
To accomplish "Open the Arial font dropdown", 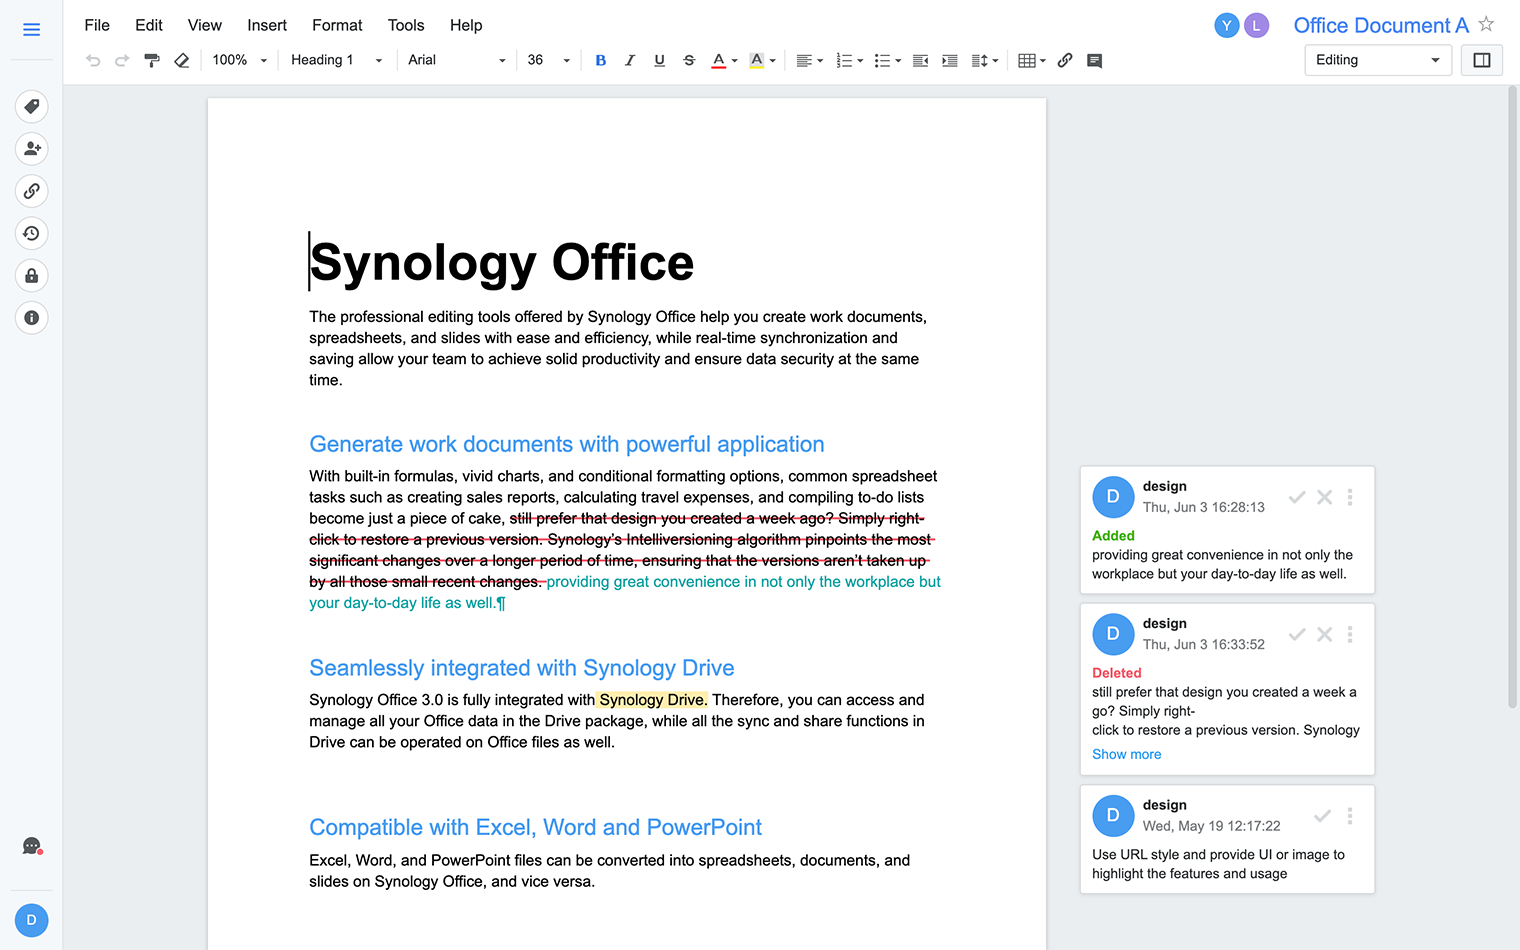I will (x=458, y=61).
